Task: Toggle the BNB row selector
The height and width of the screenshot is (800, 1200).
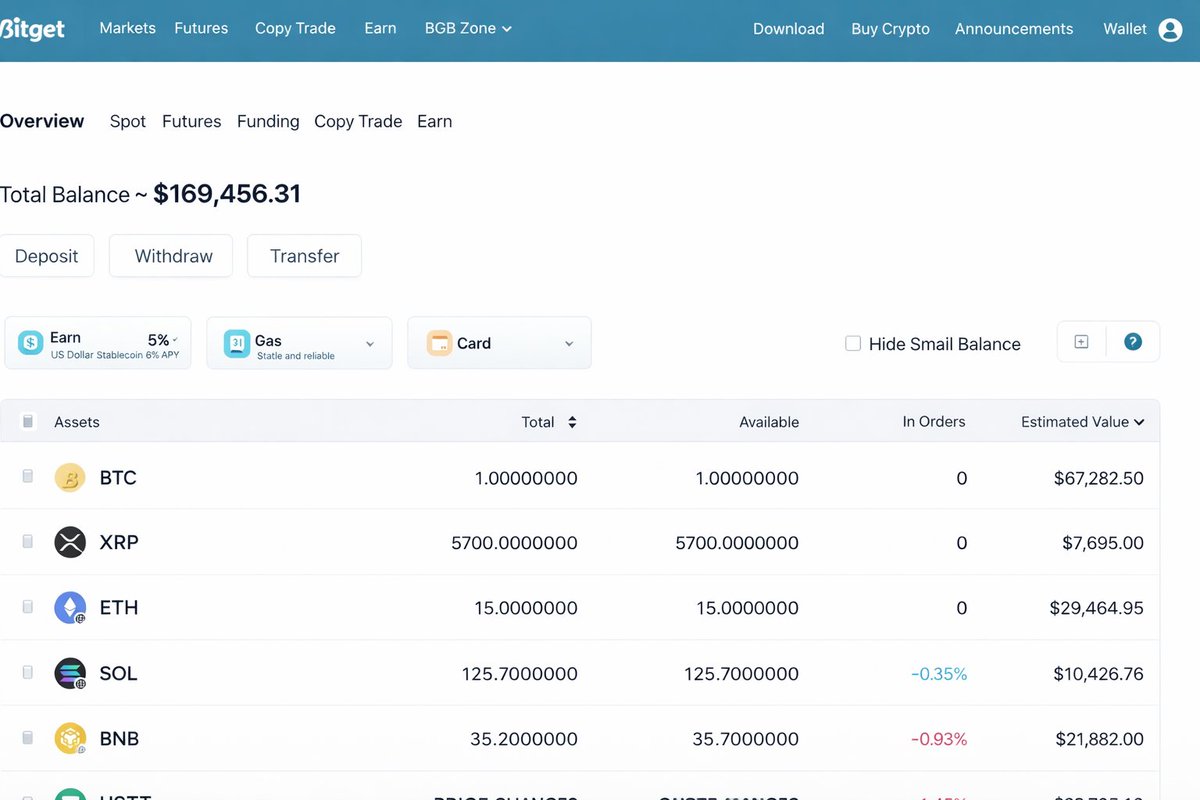Action: click(28, 738)
